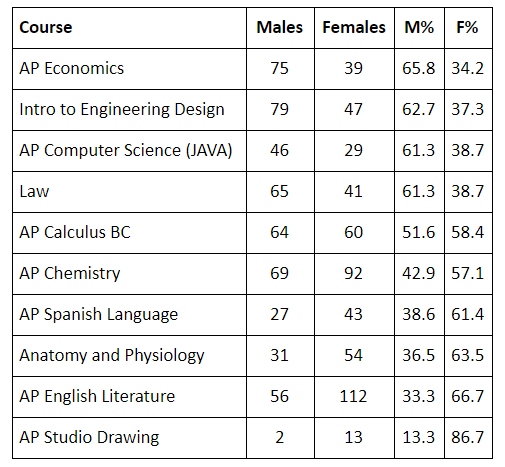Click the Law course cell
Image resolution: width=505 pixels, height=467 pixels.
coord(129,192)
